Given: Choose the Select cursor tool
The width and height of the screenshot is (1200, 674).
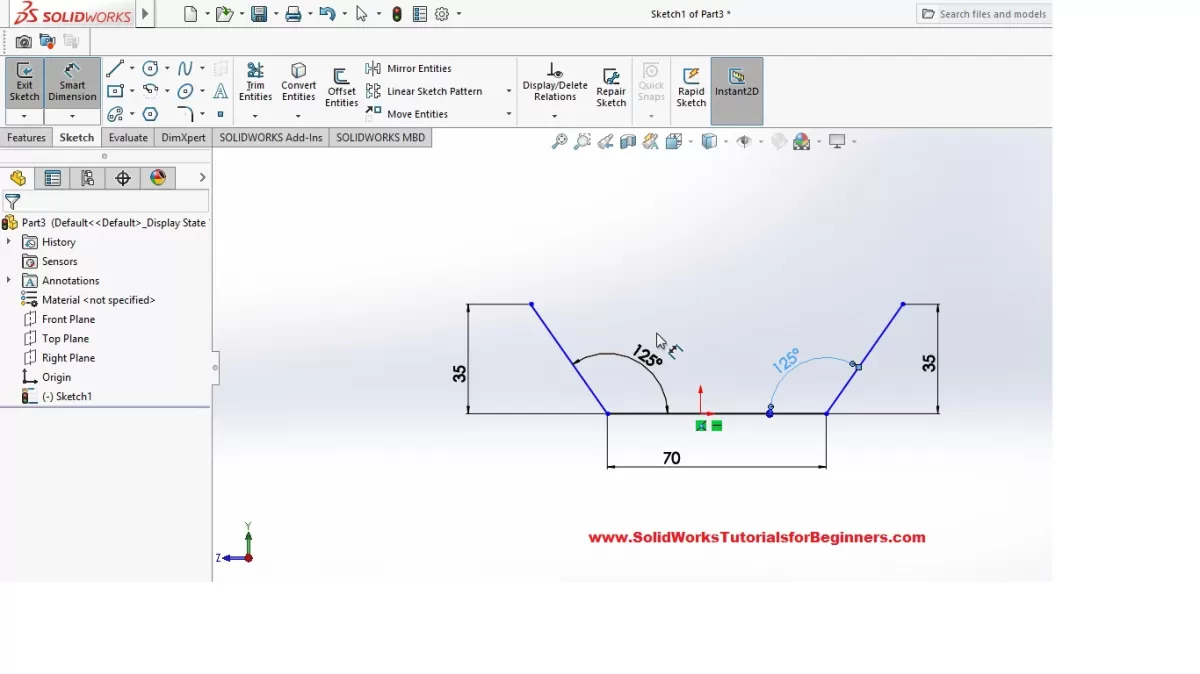Looking at the screenshot, I should 361,14.
